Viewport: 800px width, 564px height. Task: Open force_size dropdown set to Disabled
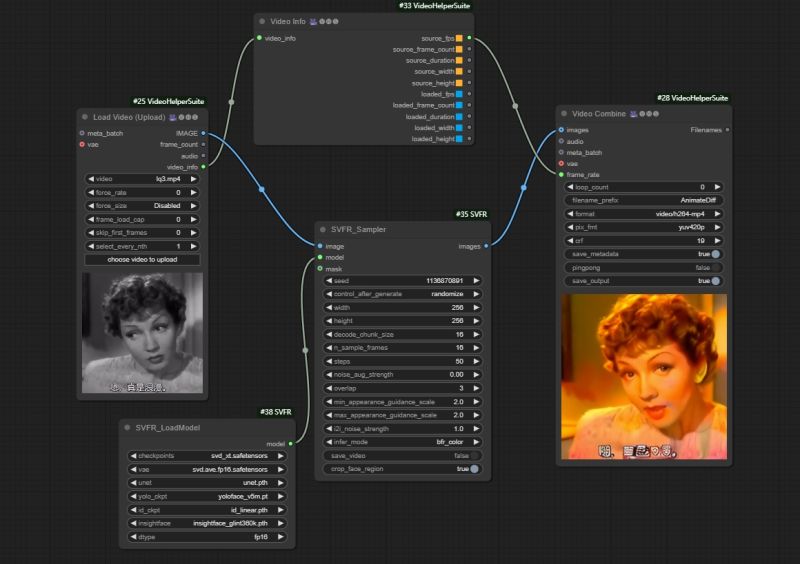142,206
